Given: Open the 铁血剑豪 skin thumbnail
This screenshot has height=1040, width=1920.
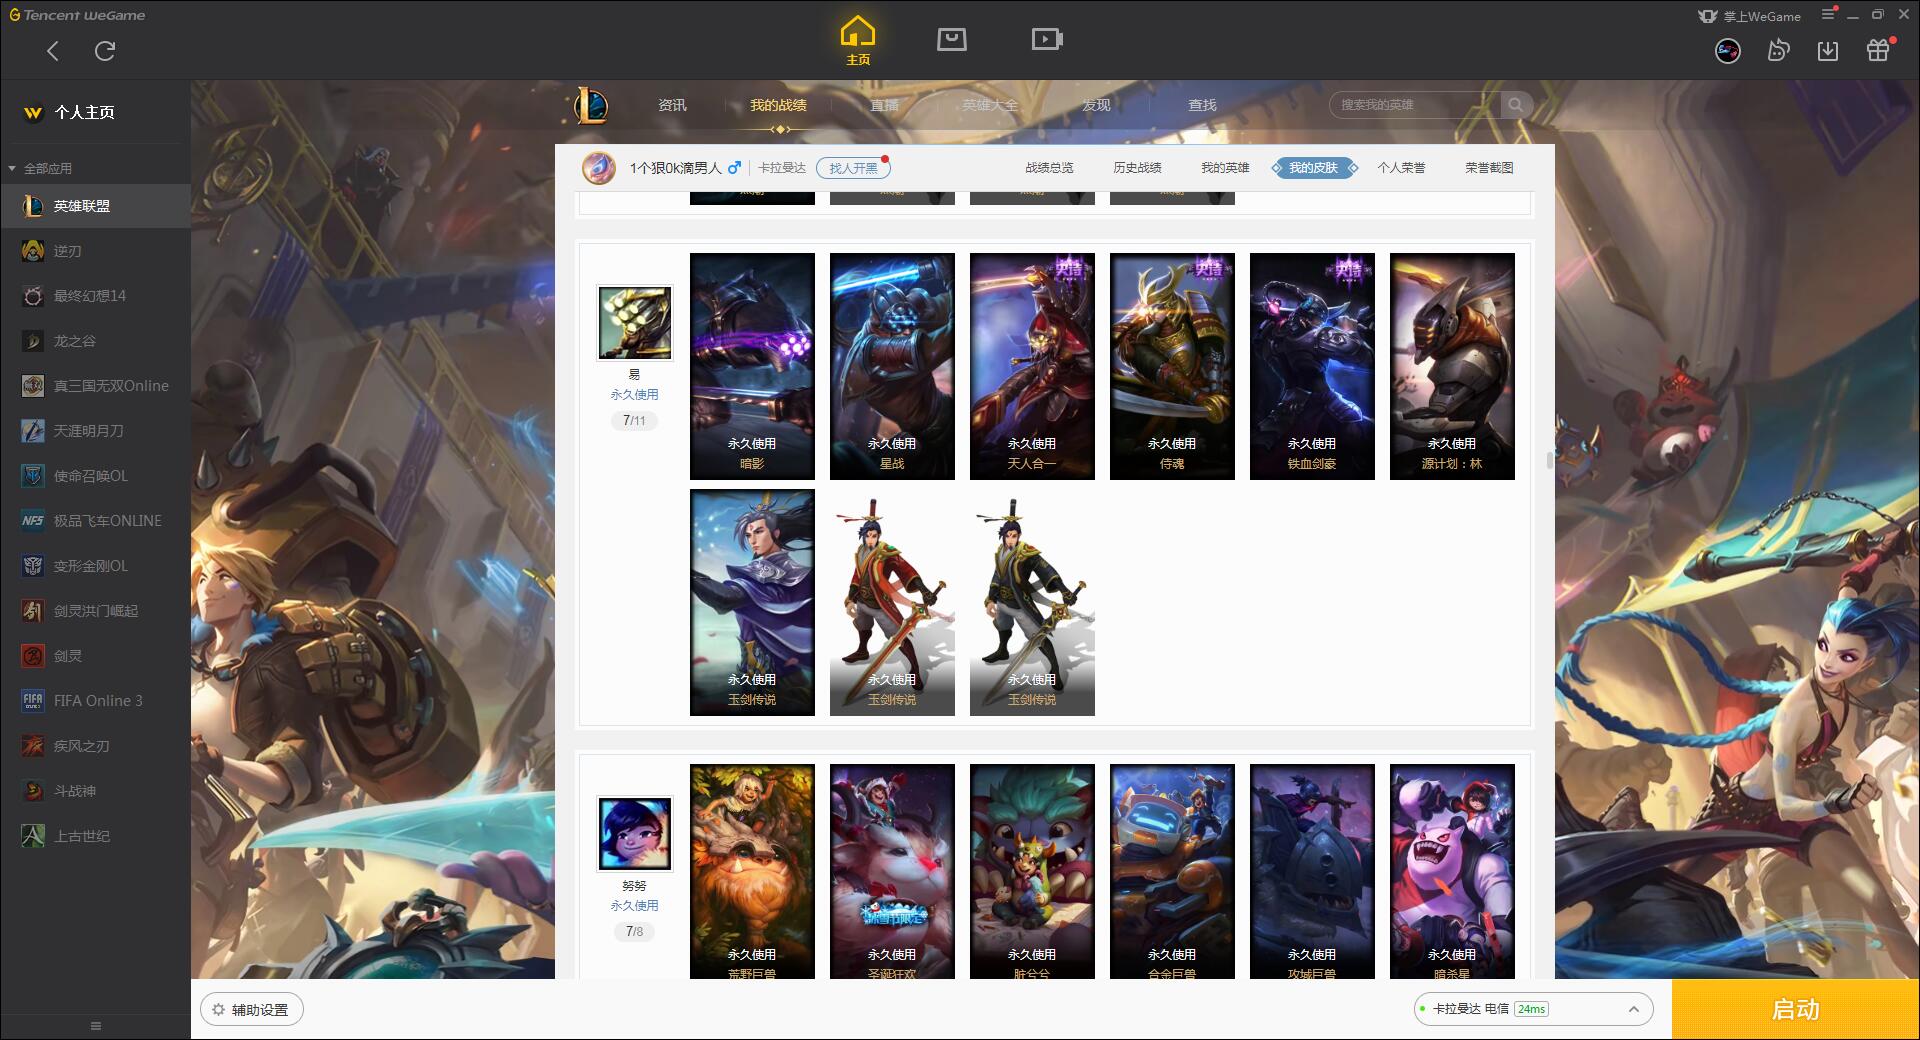Looking at the screenshot, I should pyautogui.click(x=1312, y=366).
